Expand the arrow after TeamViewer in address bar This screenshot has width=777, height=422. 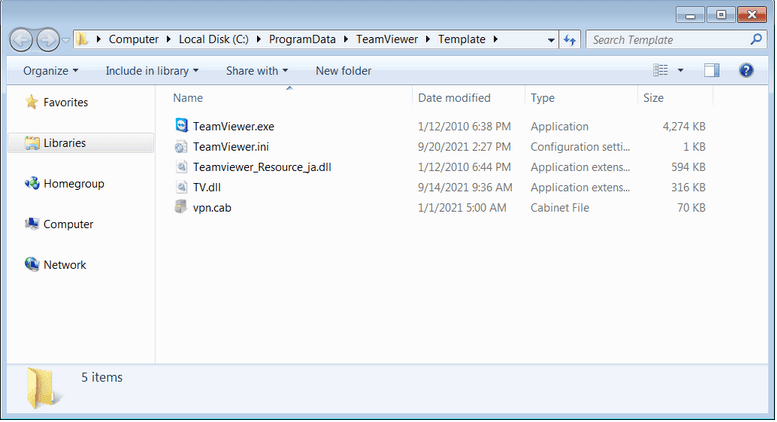pos(428,39)
